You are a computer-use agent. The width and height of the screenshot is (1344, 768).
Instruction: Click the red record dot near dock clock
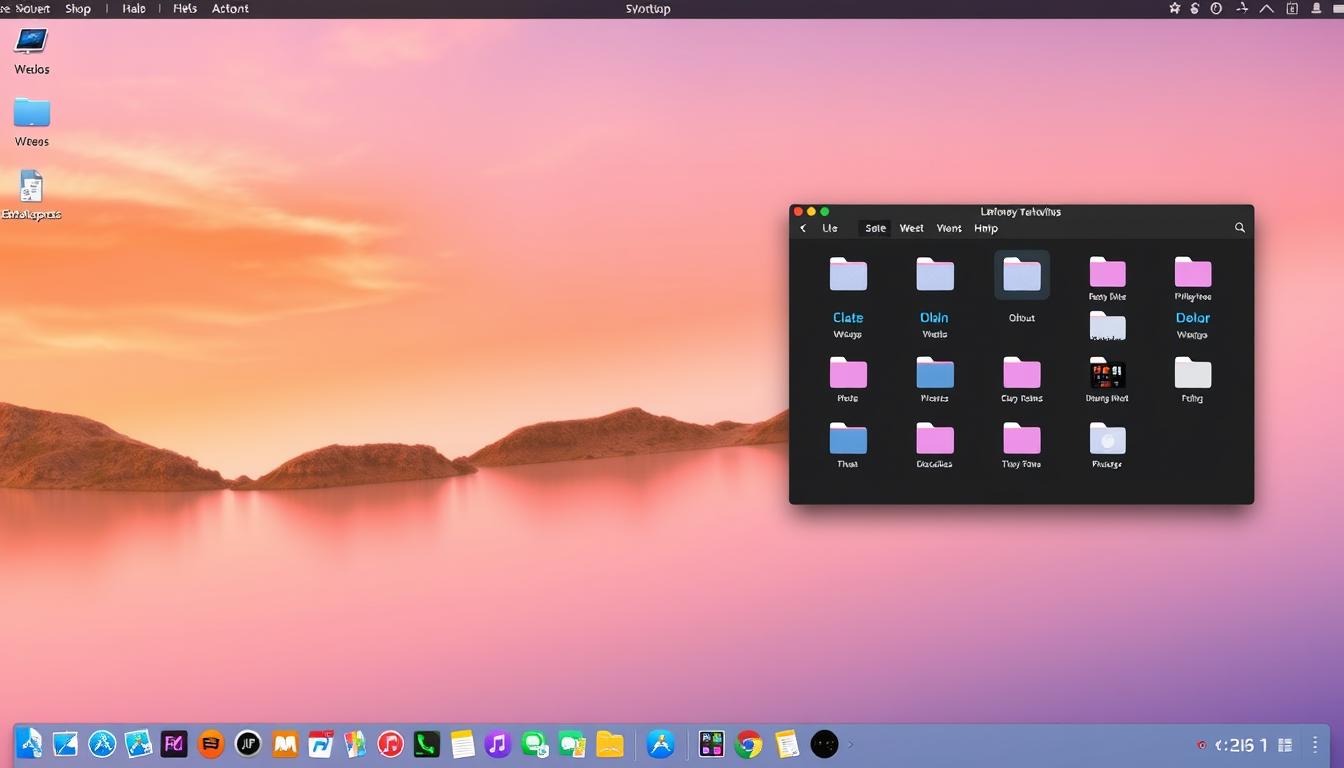point(1201,745)
